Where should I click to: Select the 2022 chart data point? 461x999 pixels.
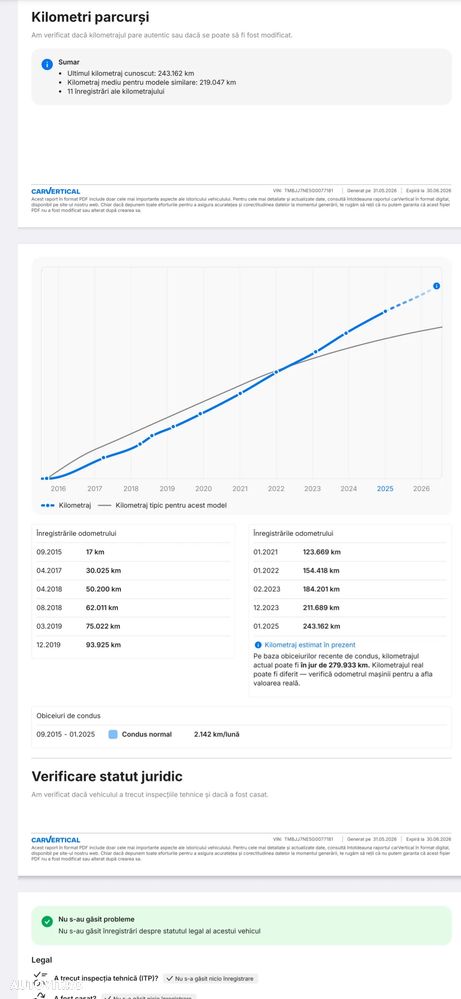276,371
